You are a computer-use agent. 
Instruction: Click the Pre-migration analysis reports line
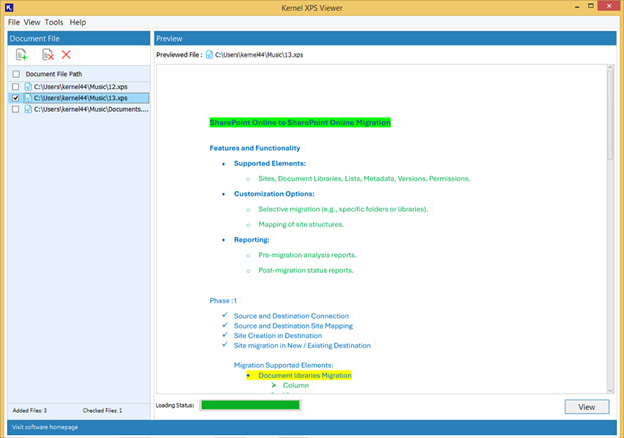click(307, 255)
